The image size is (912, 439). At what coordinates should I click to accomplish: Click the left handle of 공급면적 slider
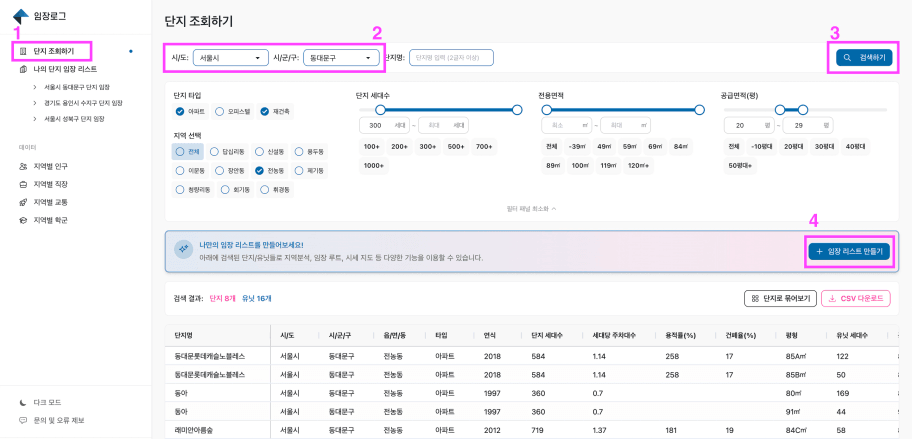click(777, 109)
